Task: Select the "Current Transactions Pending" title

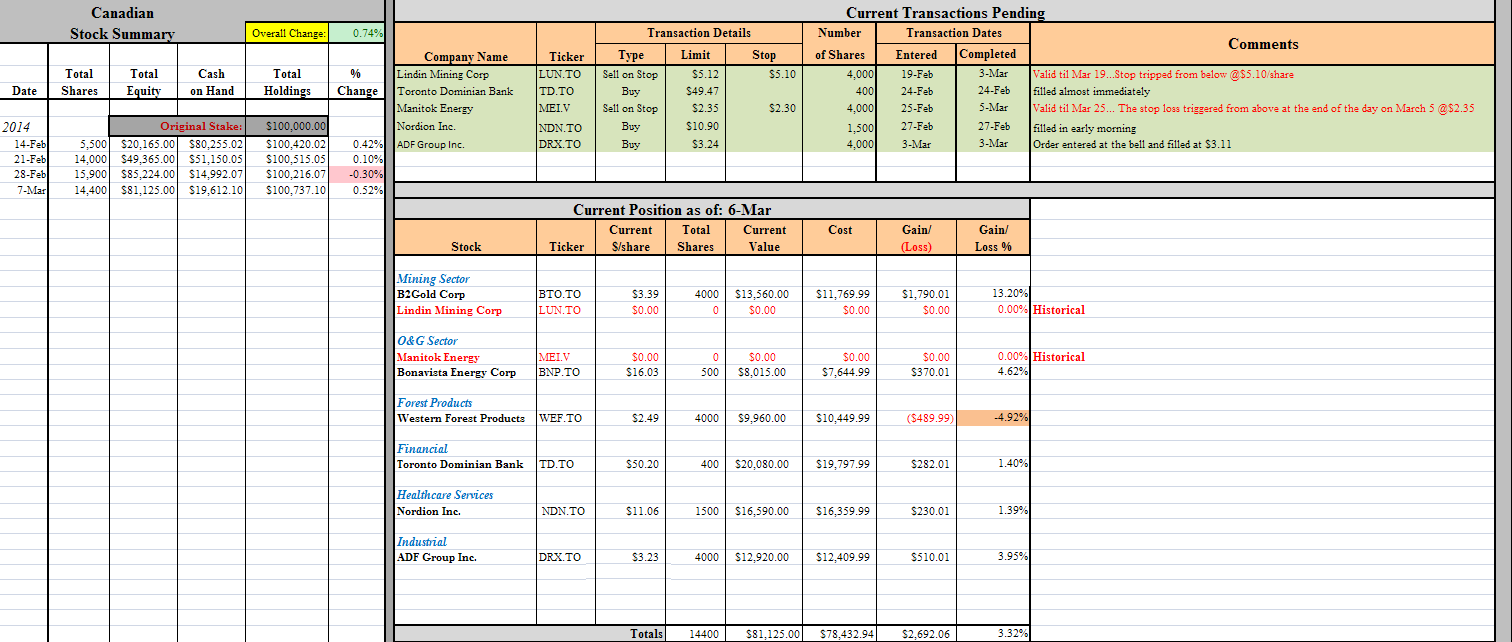Action: [945, 13]
